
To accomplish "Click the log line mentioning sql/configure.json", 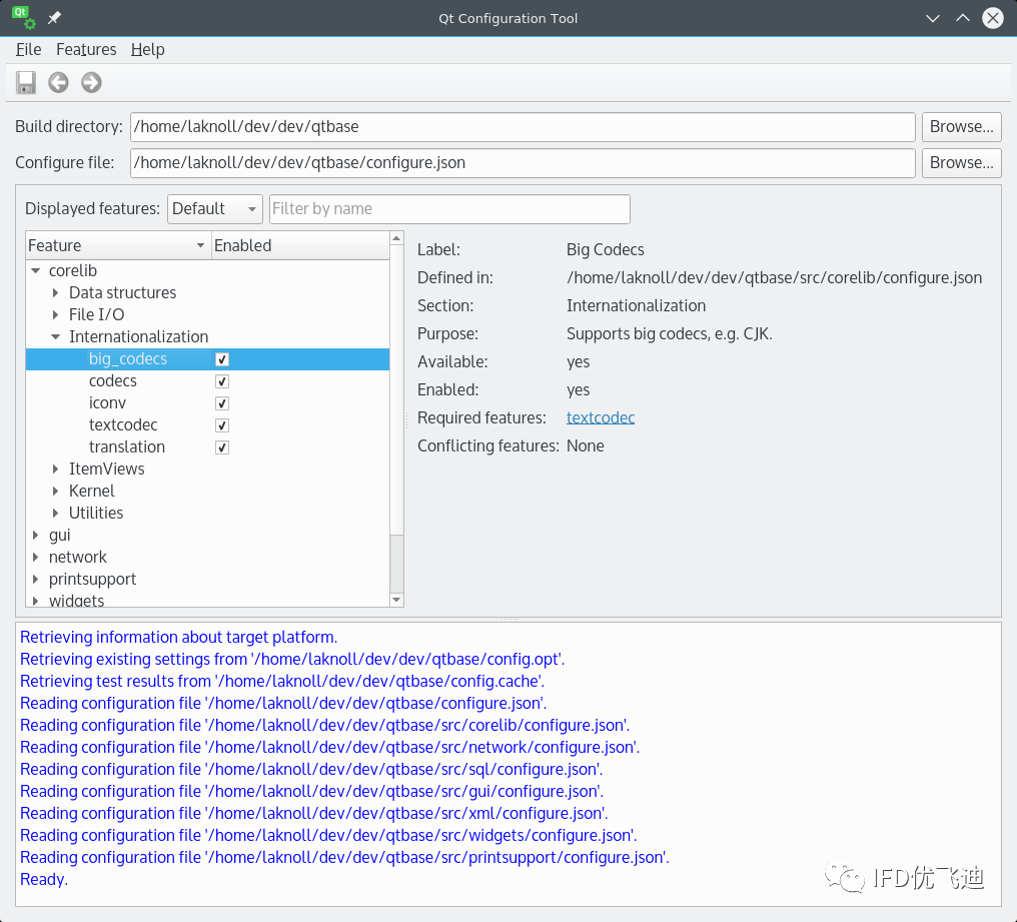I will pyautogui.click(x=311, y=770).
